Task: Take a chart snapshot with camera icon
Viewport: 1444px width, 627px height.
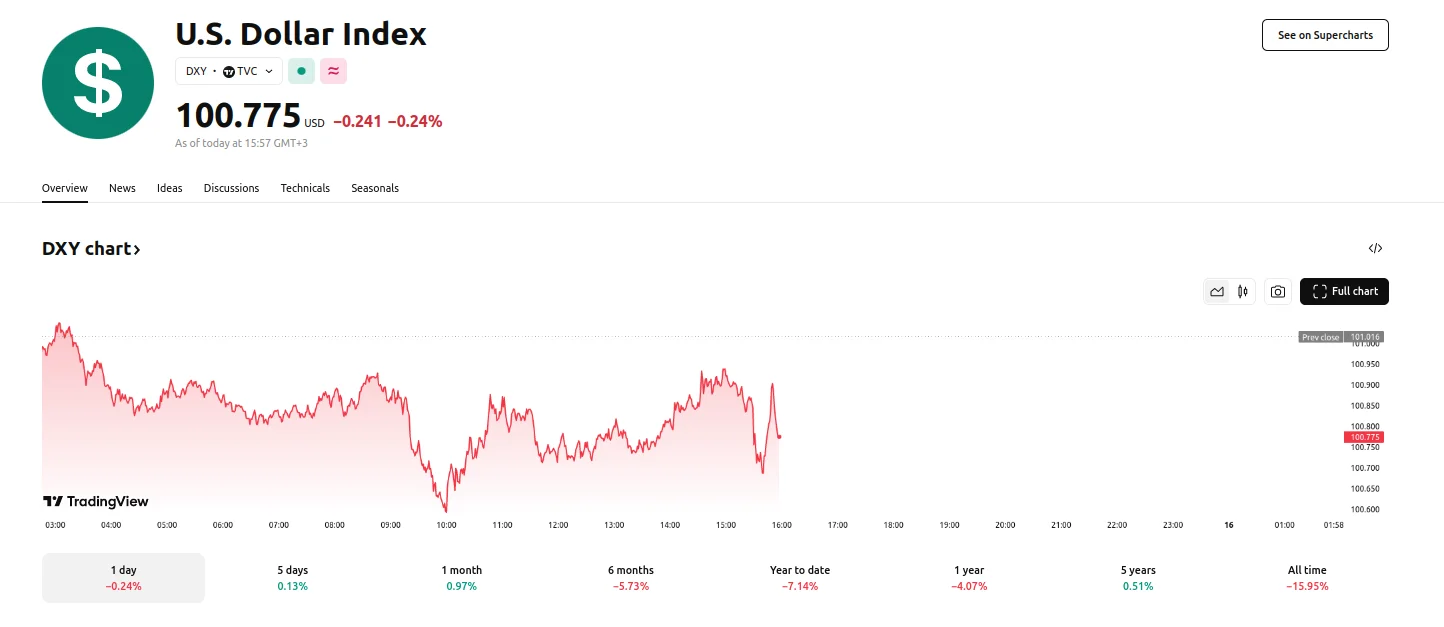Action: 1277,292
